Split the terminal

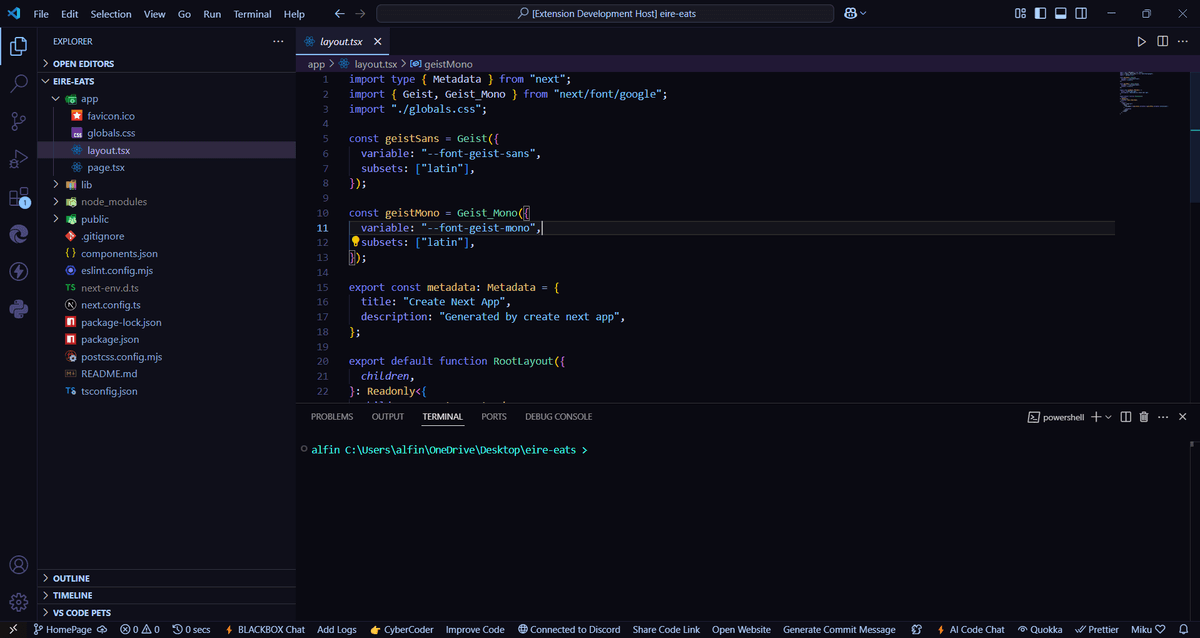1126,417
